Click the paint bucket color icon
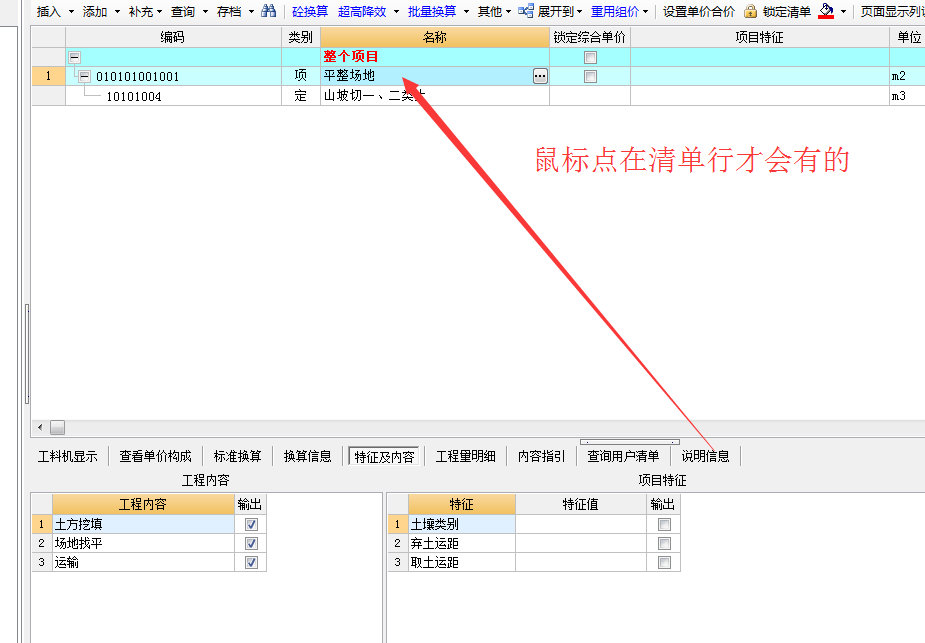 click(x=826, y=11)
